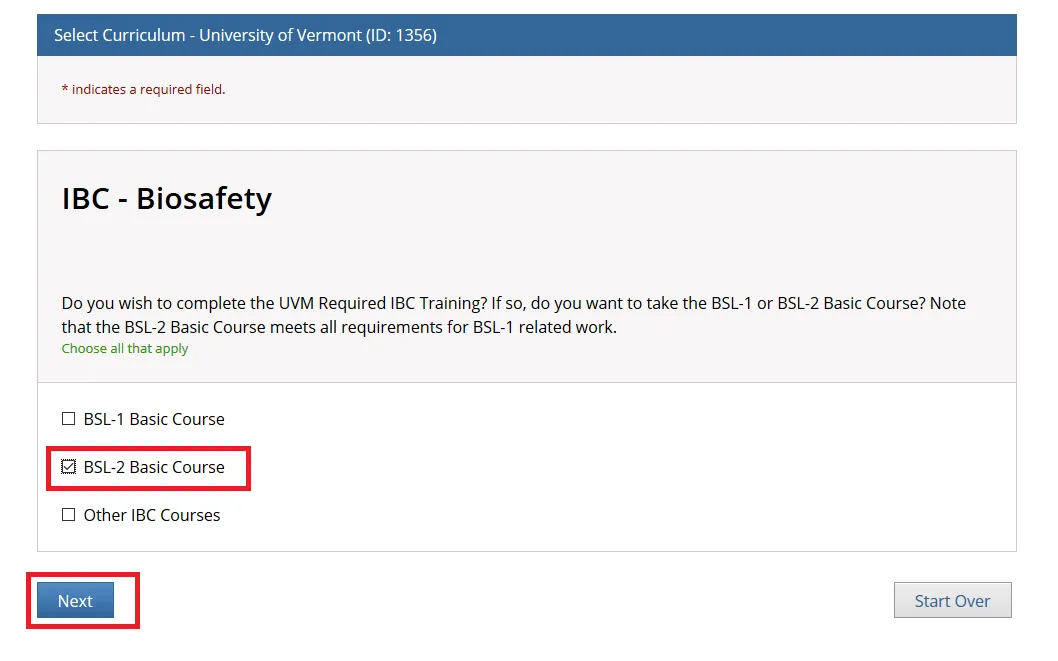Click the sentence starting 'that the BSL-2 Basic Course meets'

(339, 327)
